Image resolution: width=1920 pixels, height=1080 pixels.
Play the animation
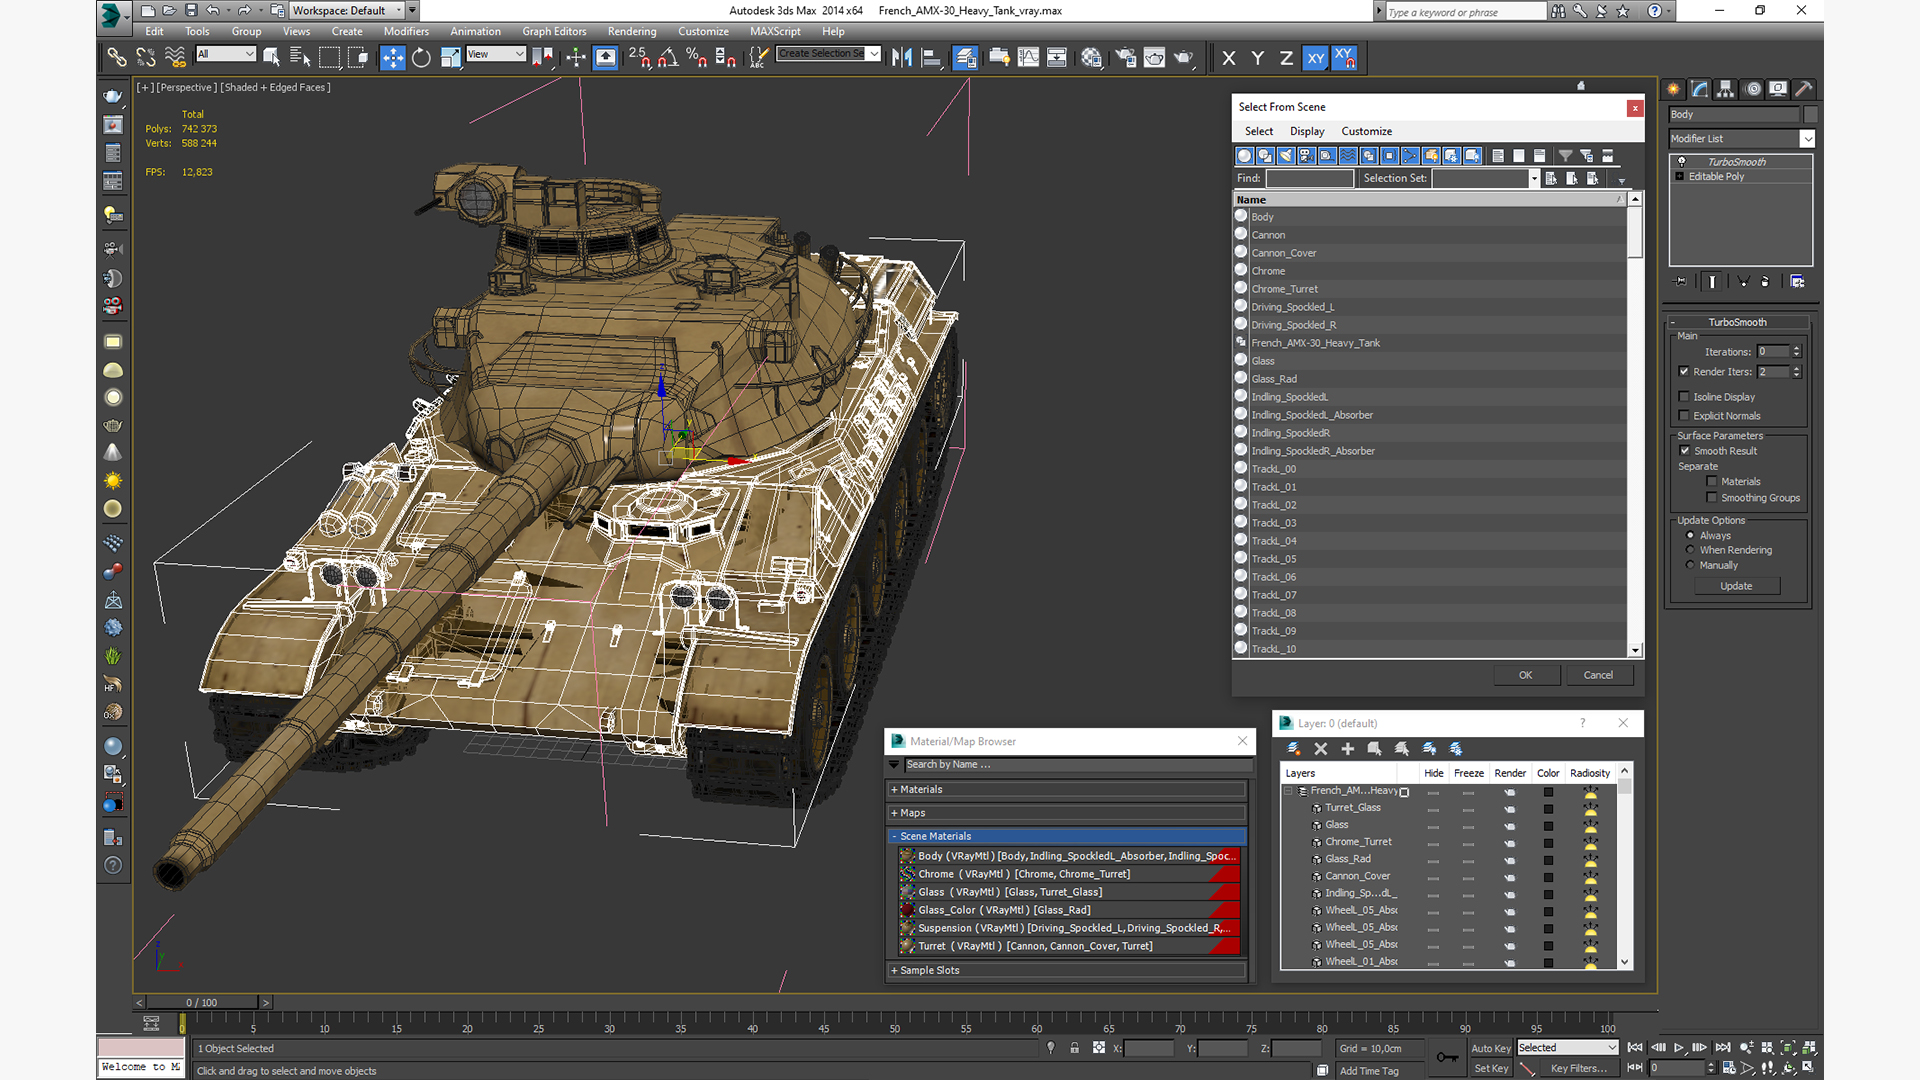point(1679,1048)
